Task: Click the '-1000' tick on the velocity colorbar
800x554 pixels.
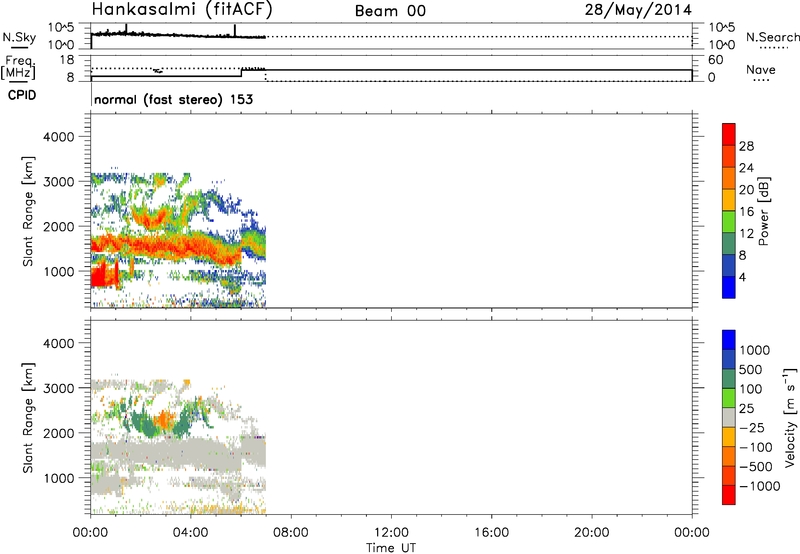Action: coord(759,486)
